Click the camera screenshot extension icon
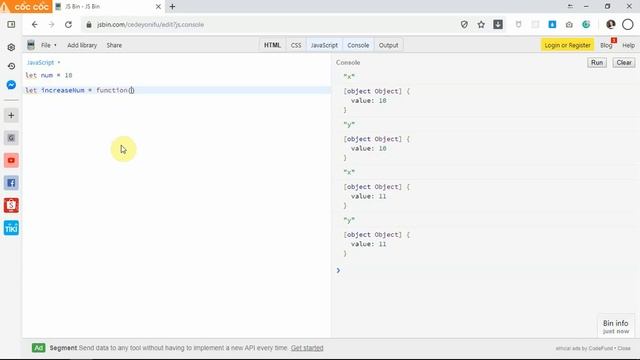This screenshot has width=640, height=360. 569,24
